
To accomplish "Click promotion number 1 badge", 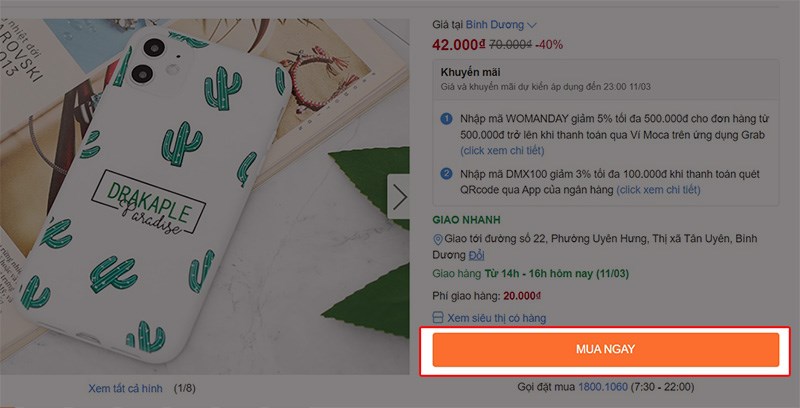I will tap(447, 120).
